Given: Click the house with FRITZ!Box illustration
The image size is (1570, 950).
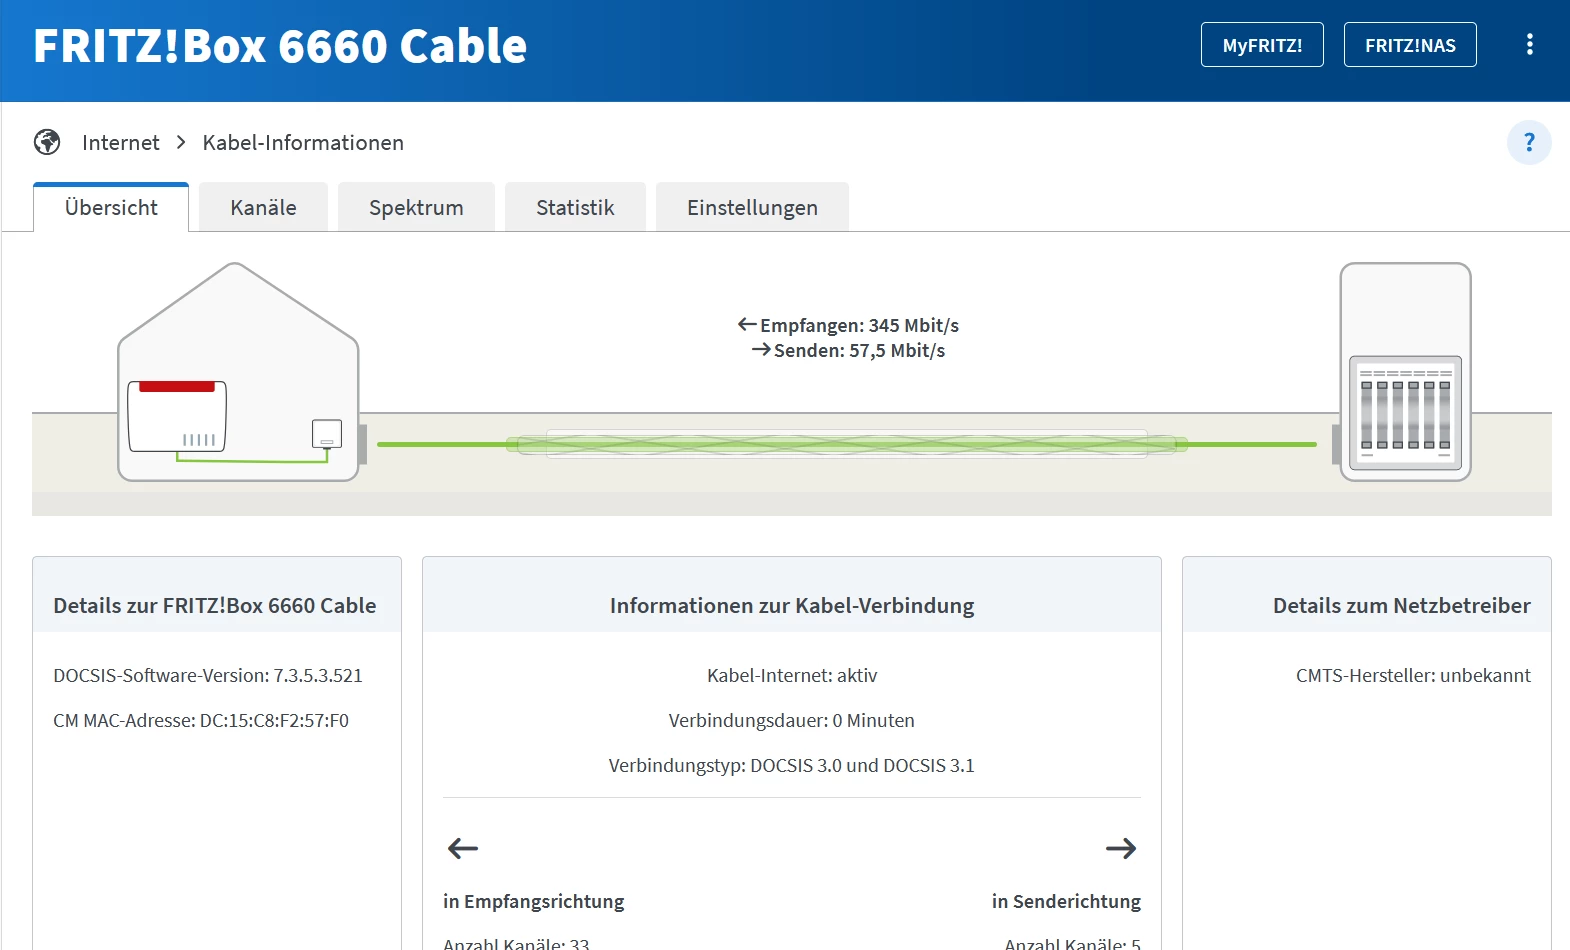Looking at the screenshot, I should 238,375.
